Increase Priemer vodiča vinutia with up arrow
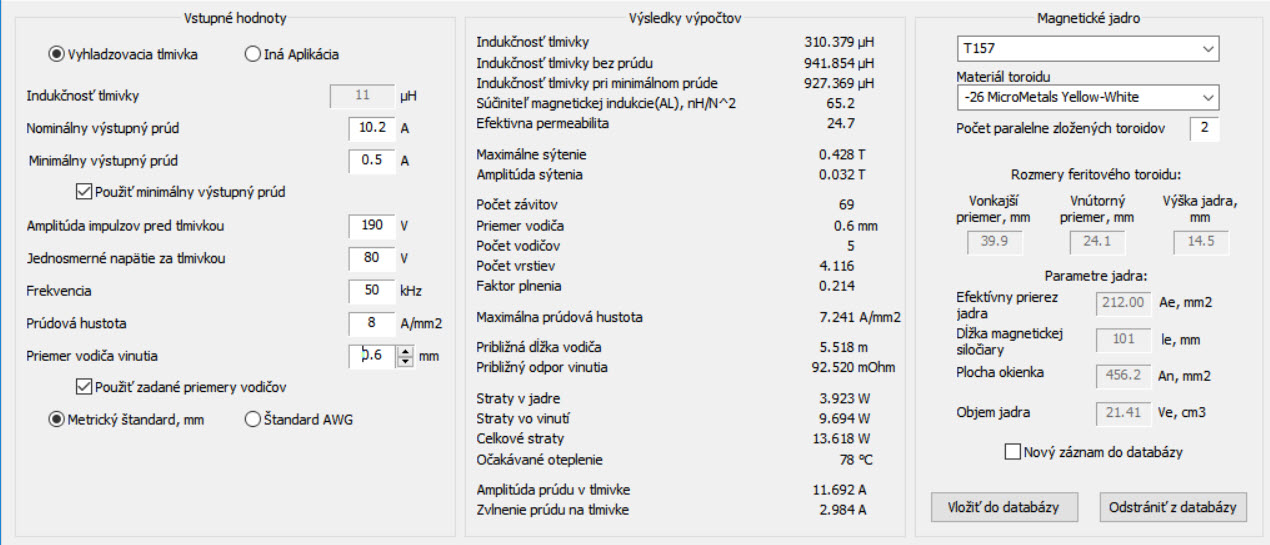The image size is (1270, 545). 405,350
